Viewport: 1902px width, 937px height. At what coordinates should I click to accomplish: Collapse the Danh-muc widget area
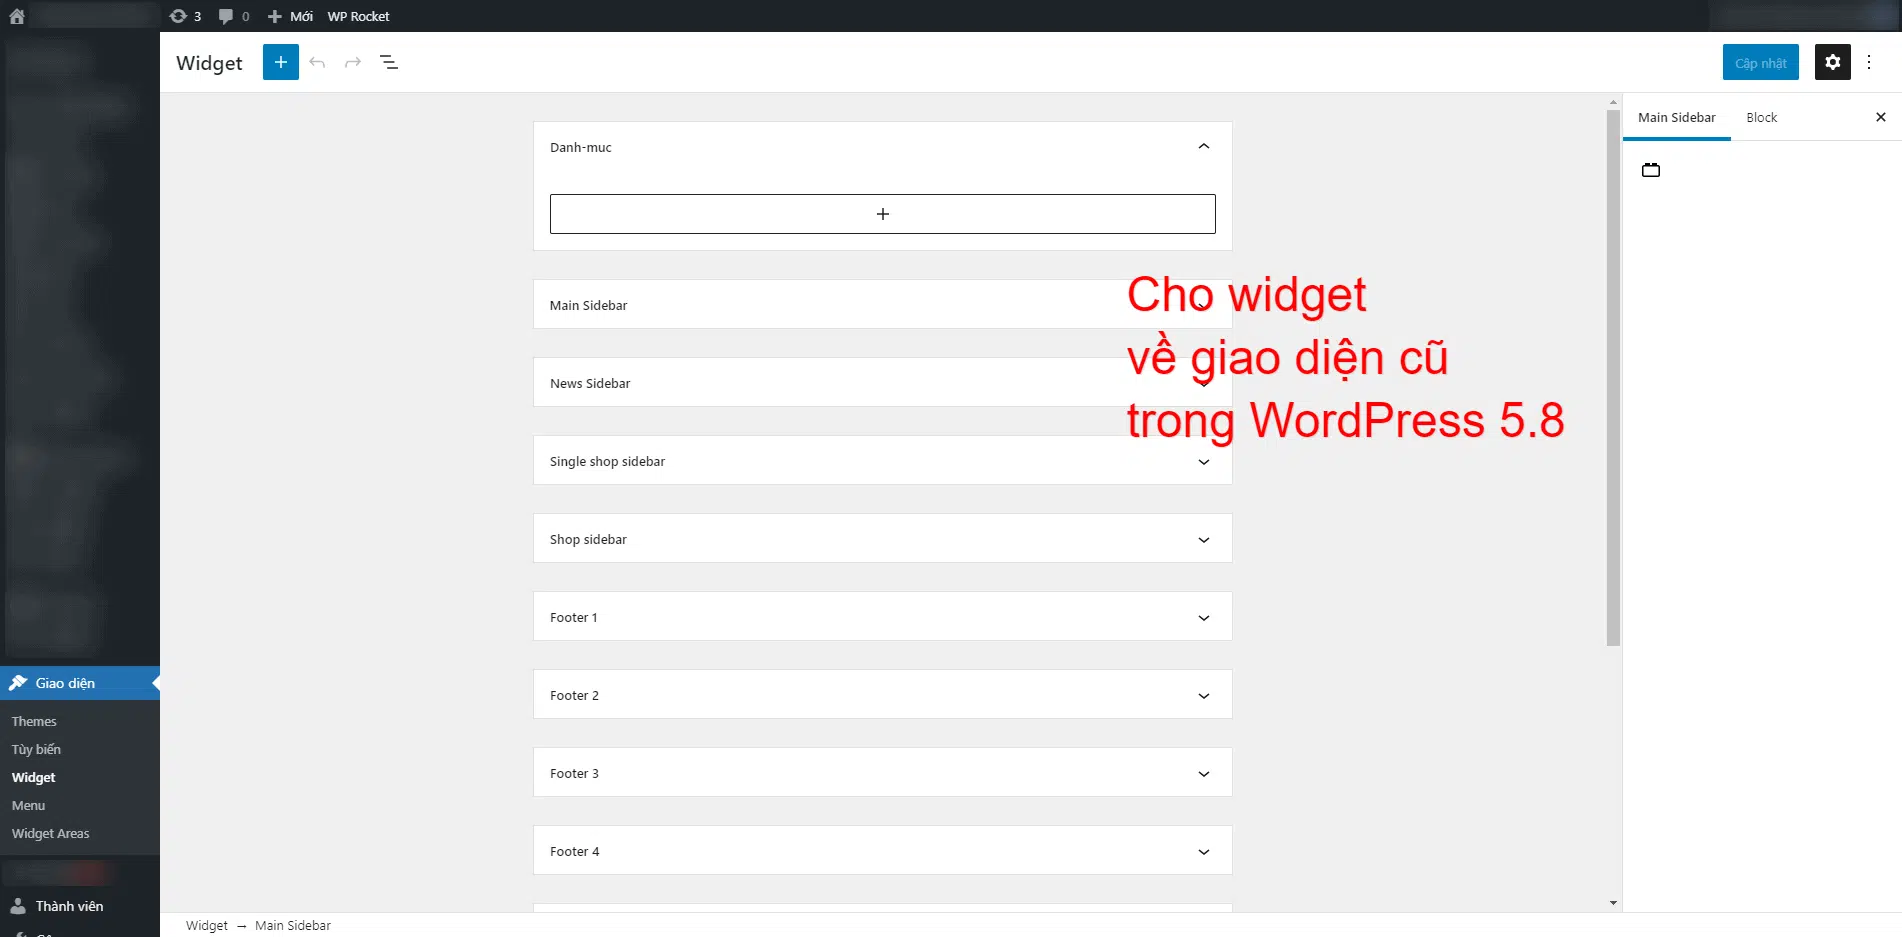1204,146
